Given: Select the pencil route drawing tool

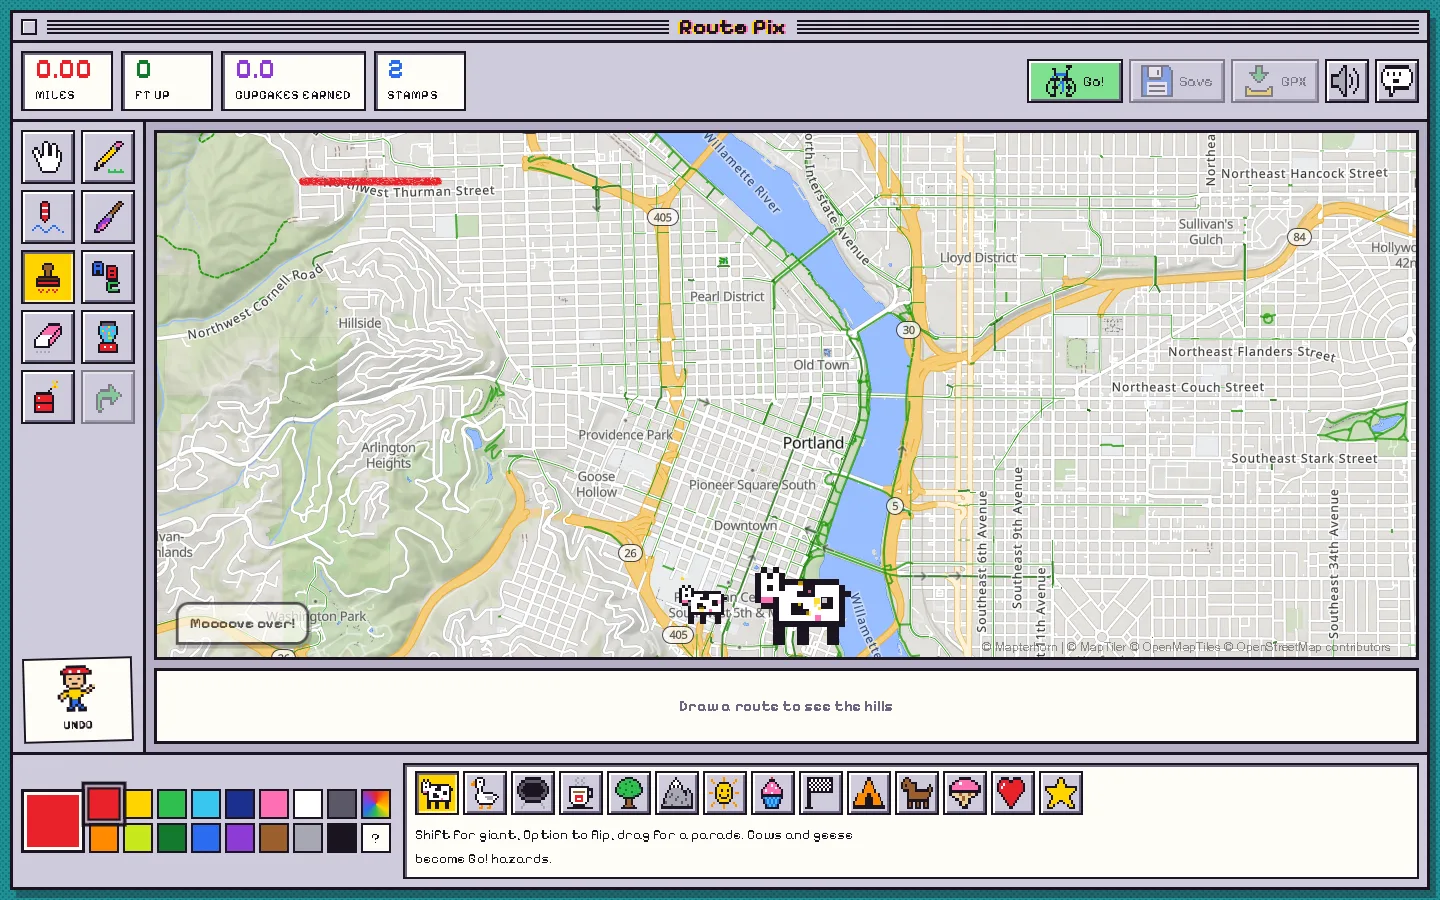Looking at the screenshot, I should [108, 157].
